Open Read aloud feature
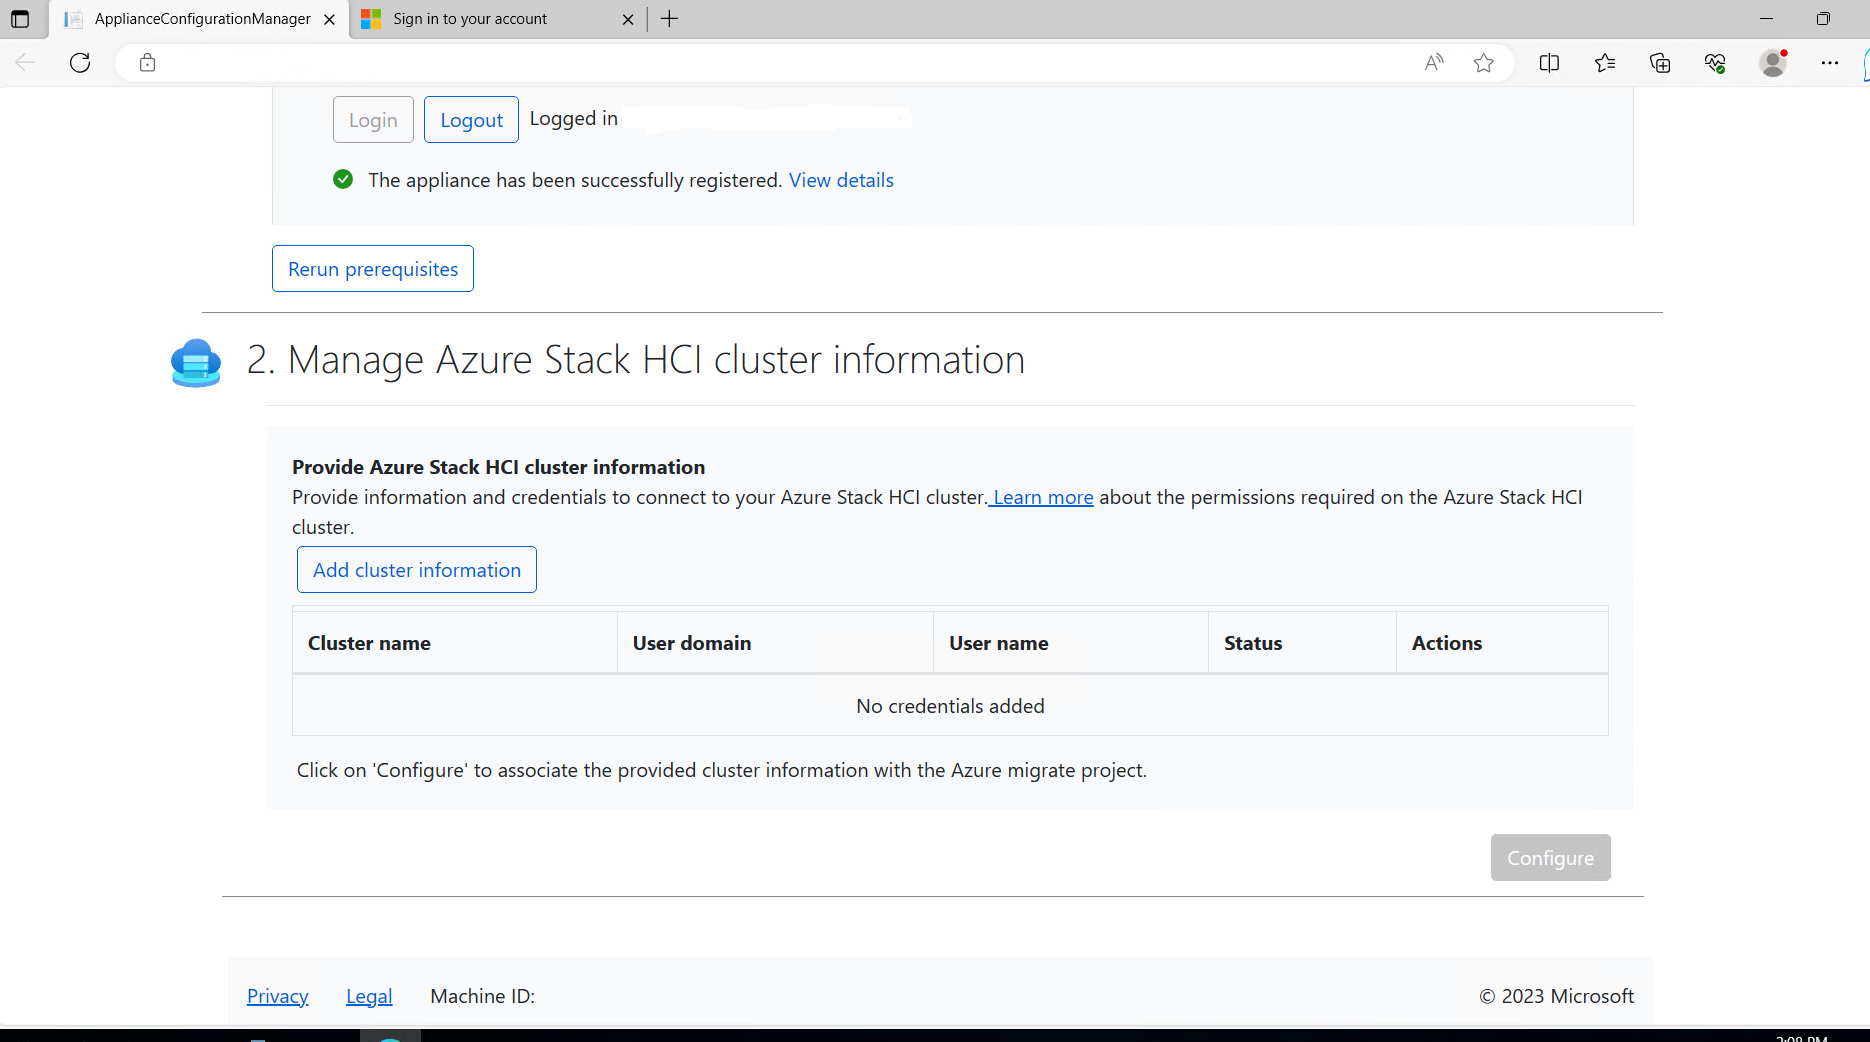Viewport: 1870px width, 1042px height. pos(1434,63)
